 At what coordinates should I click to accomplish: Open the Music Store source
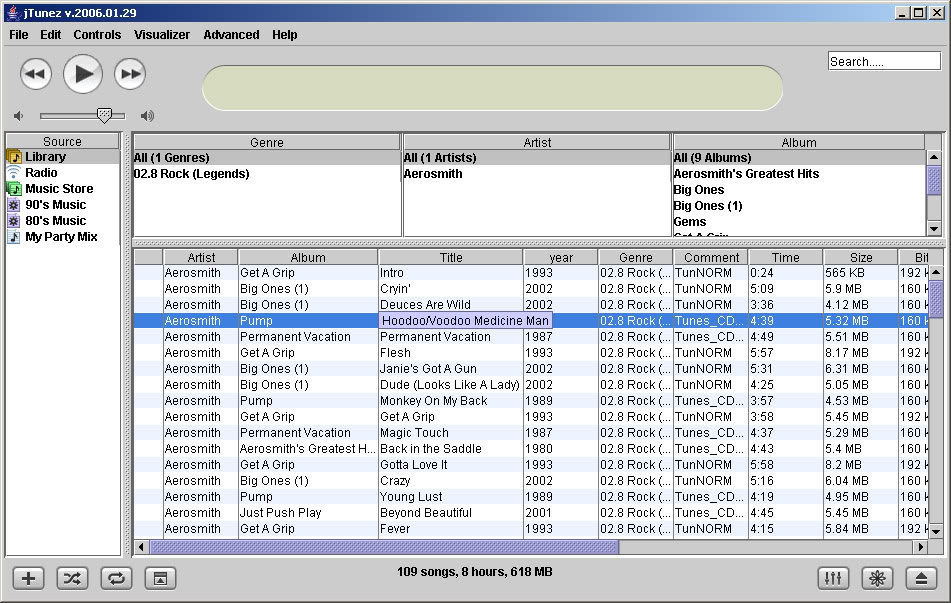point(63,189)
